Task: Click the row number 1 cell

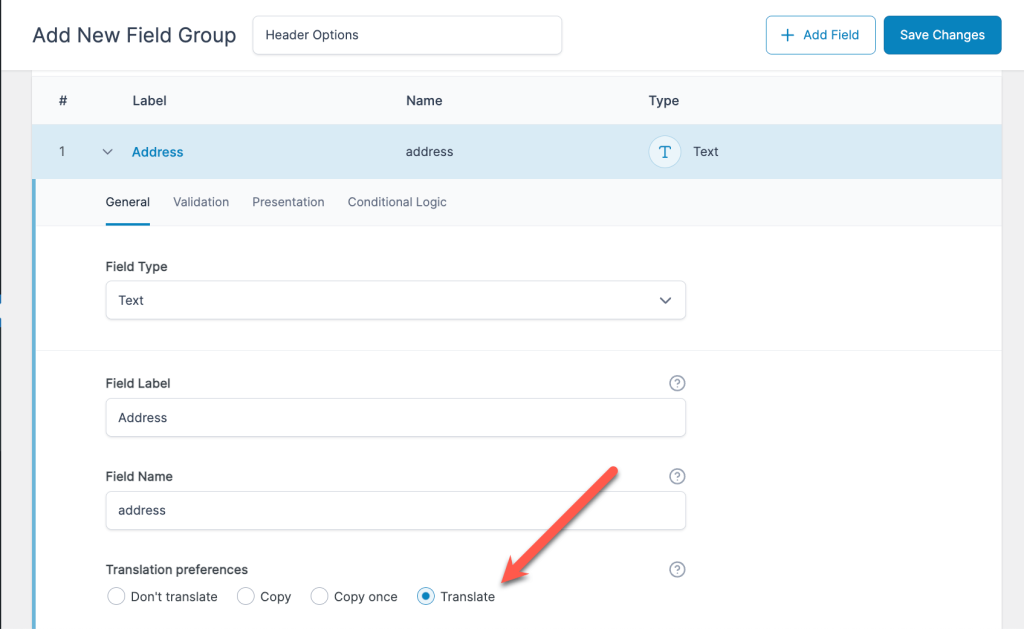Action: (x=62, y=152)
